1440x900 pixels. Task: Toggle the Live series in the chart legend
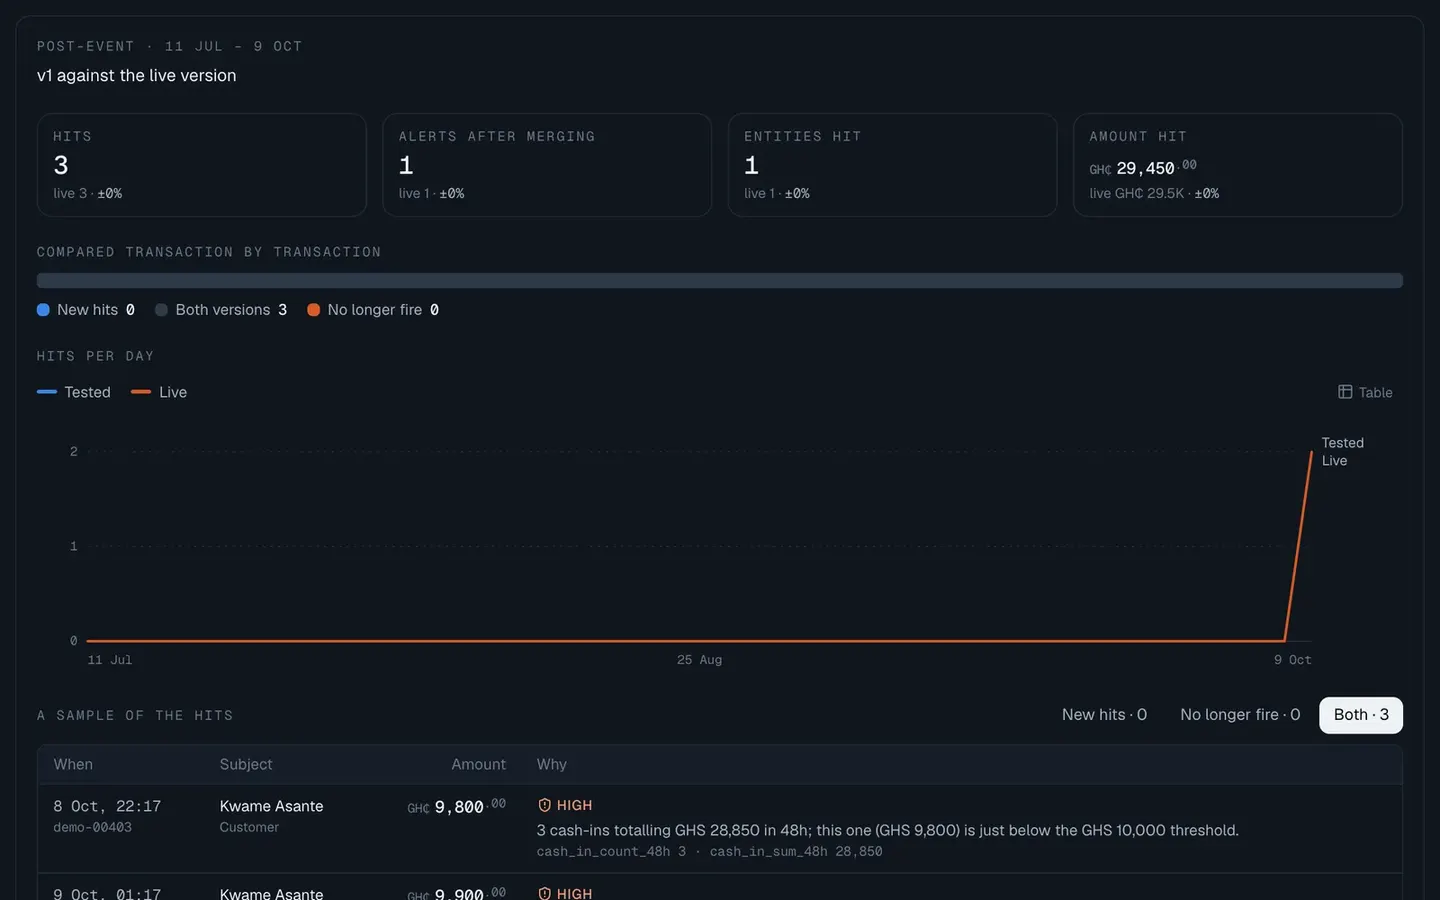[159, 392]
